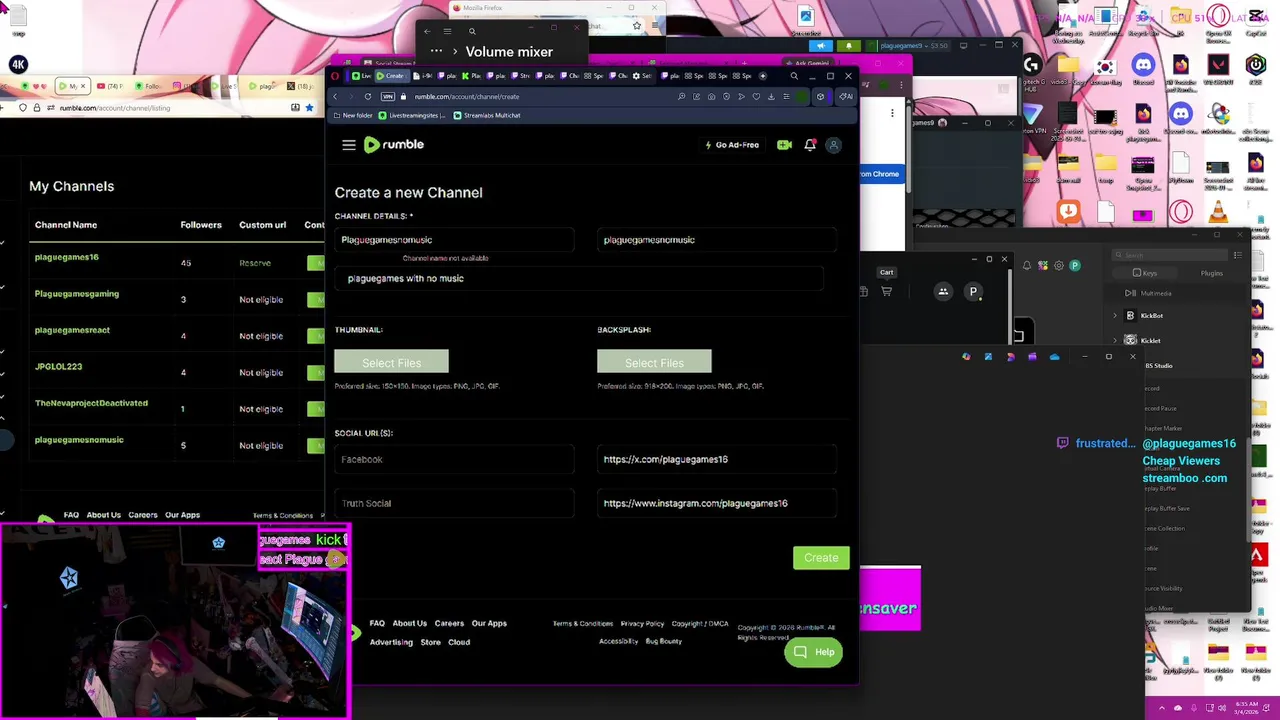The height and width of the screenshot is (720, 1280).
Task: Click the x.com/plaguegames16 URL field
Action: (x=717, y=460)
